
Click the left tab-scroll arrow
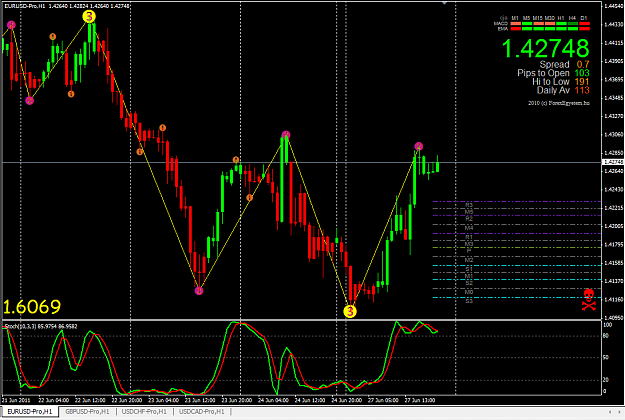click(609, 412)
